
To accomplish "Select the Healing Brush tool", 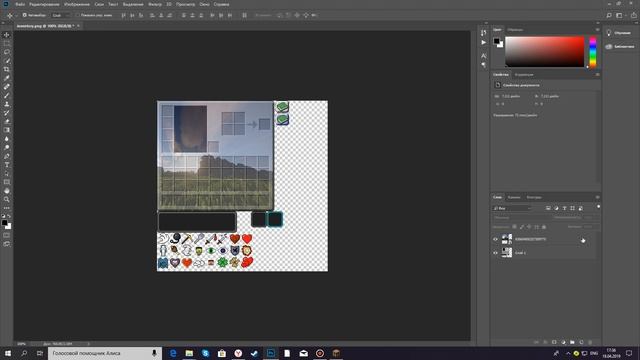I will (x=7, y=87).
